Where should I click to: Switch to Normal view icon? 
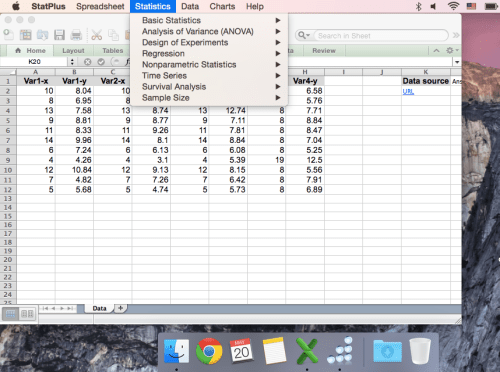point(10,314)
